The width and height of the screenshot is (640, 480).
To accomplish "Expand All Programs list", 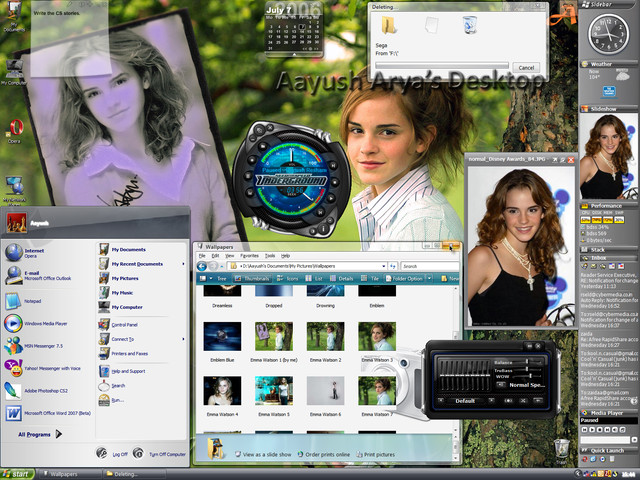I will click(40, 434).
